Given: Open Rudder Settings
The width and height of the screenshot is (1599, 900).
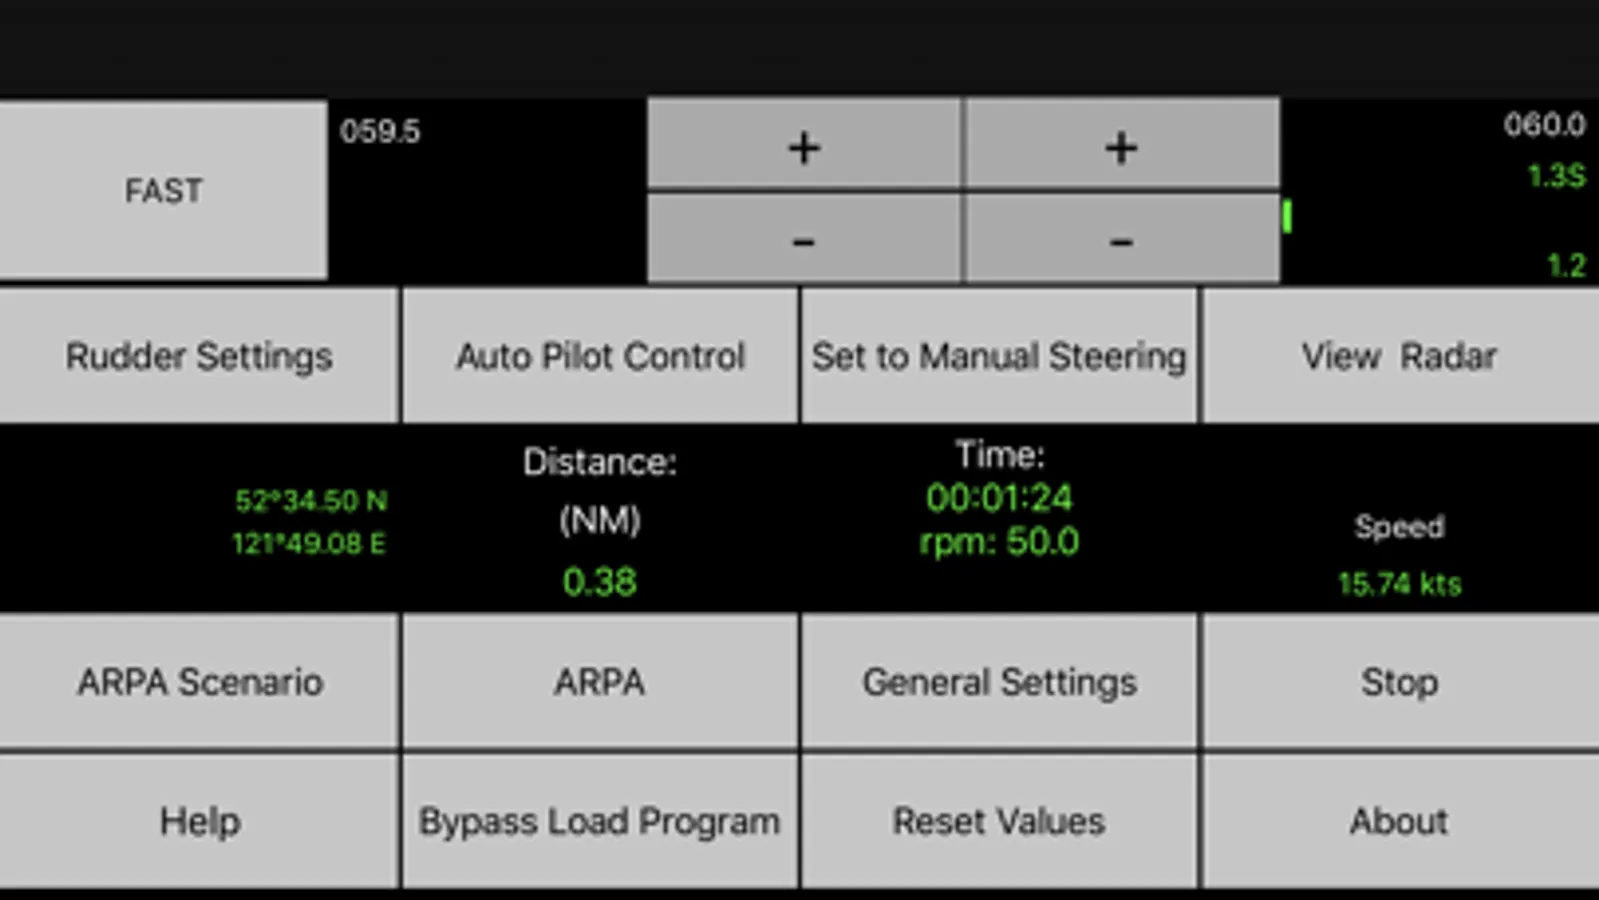Looking at the screenshot, I should [198, 355].
